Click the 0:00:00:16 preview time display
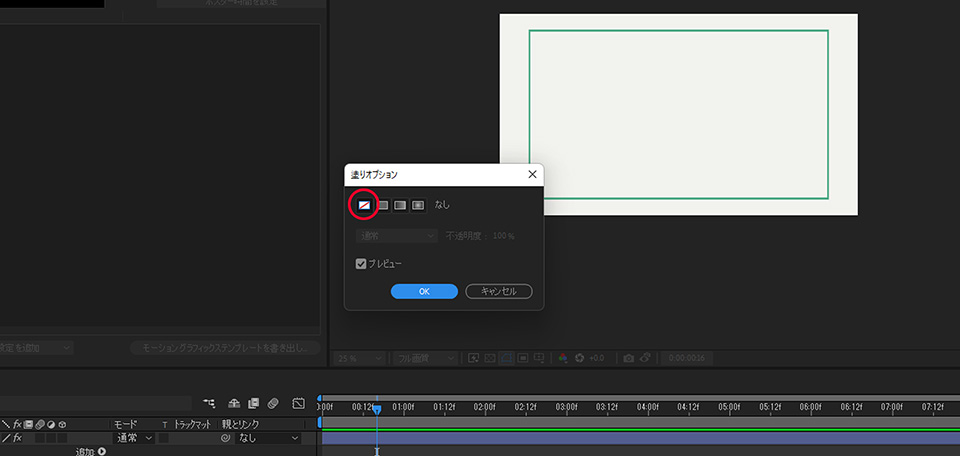This screenshot has height=456, width=960. [687, 358]
